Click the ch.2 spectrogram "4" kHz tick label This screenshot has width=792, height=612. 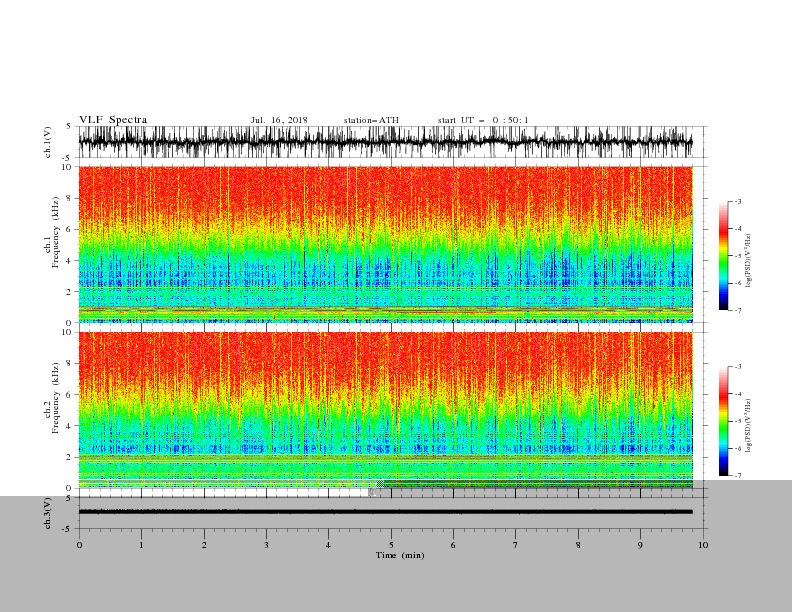click(x=69, y=426)
